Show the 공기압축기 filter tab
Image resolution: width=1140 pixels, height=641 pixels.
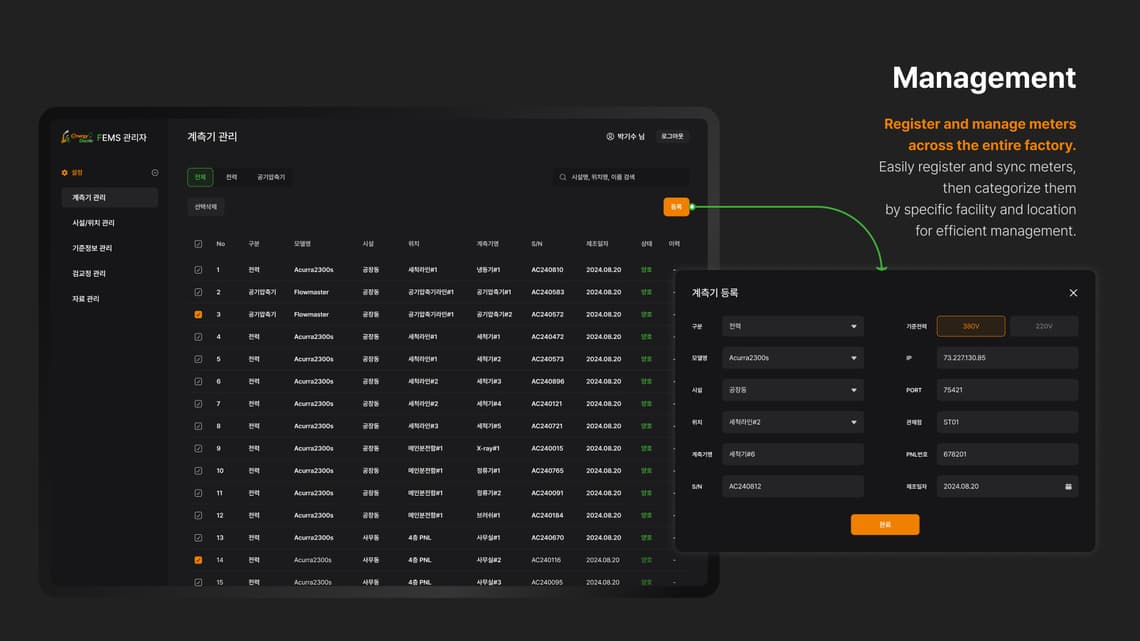pyautogui.click(x=271, y=177)
